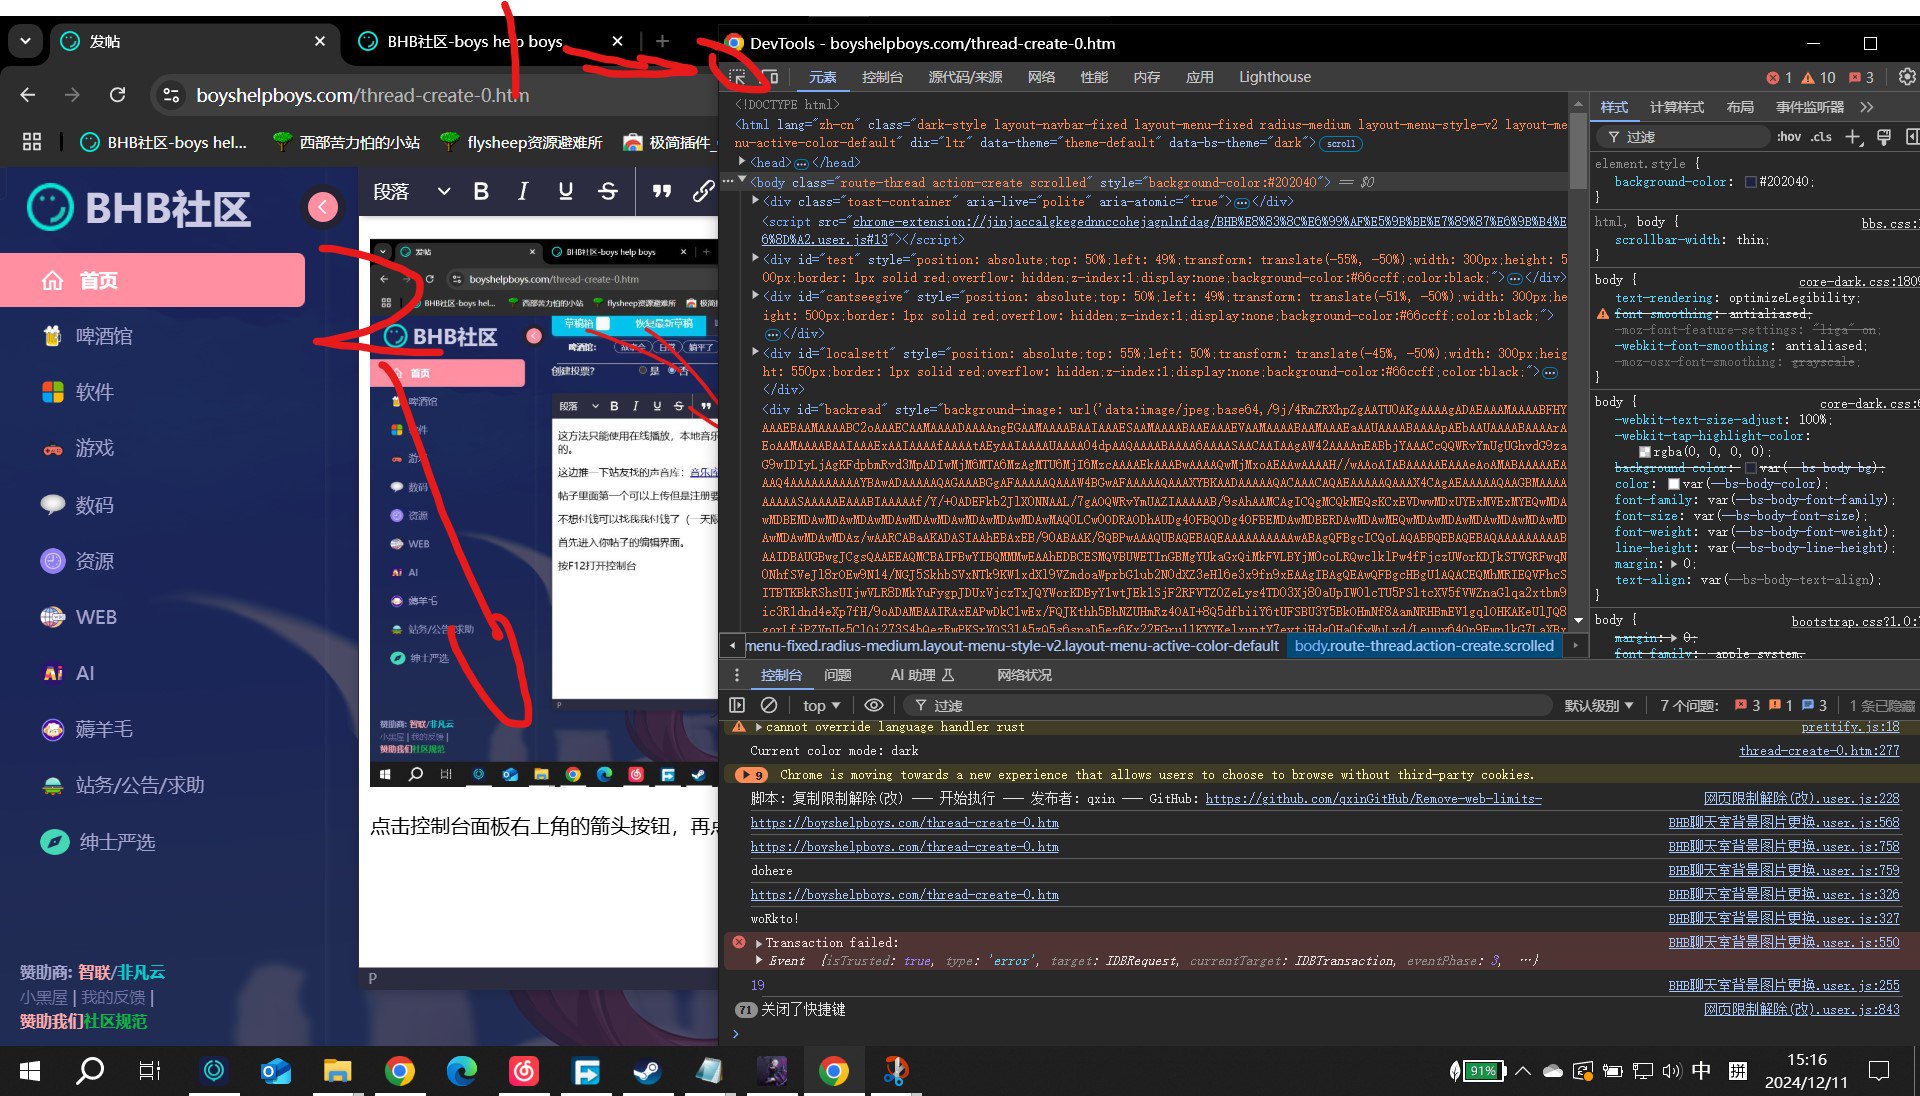
Task: Open thread-create-0.htm:277 source link
Action: [1819, 751]
